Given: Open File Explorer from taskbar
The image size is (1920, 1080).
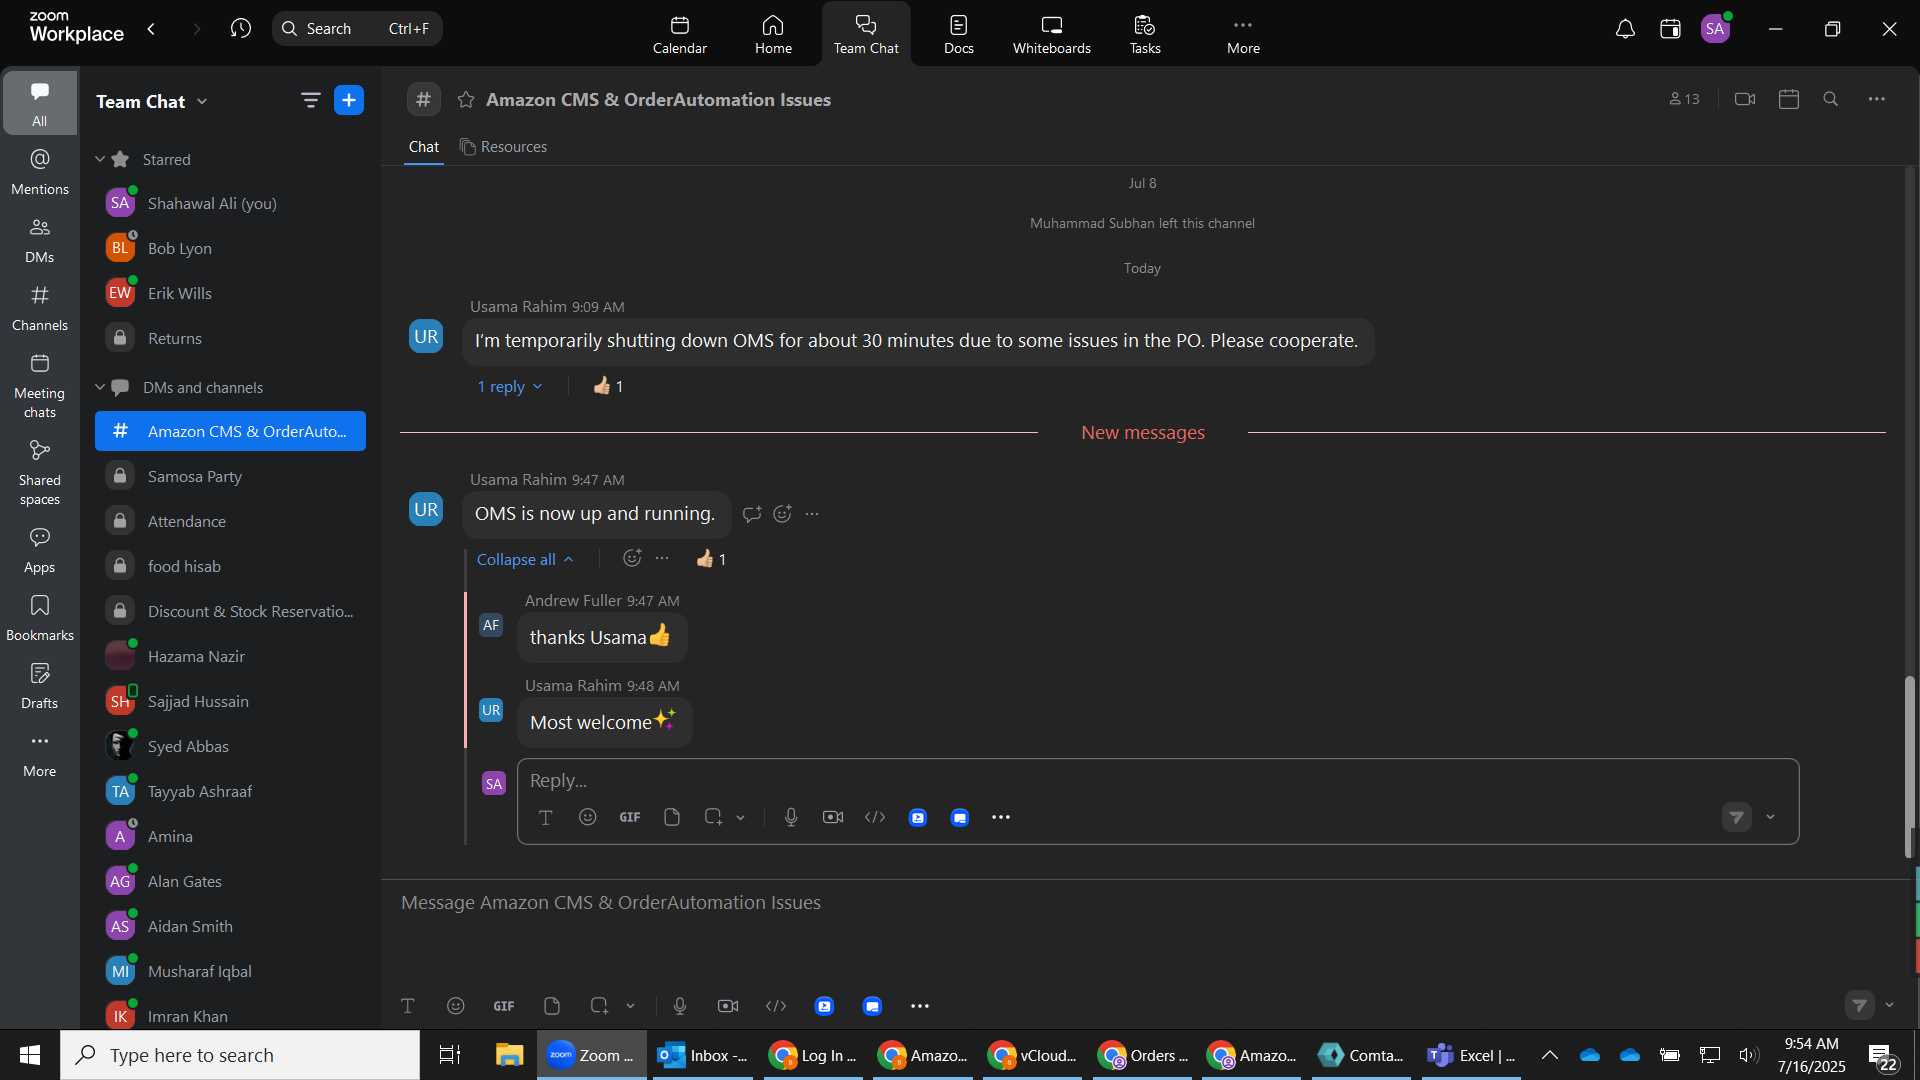Looking at the screenshot, I should pos(509,1055).
